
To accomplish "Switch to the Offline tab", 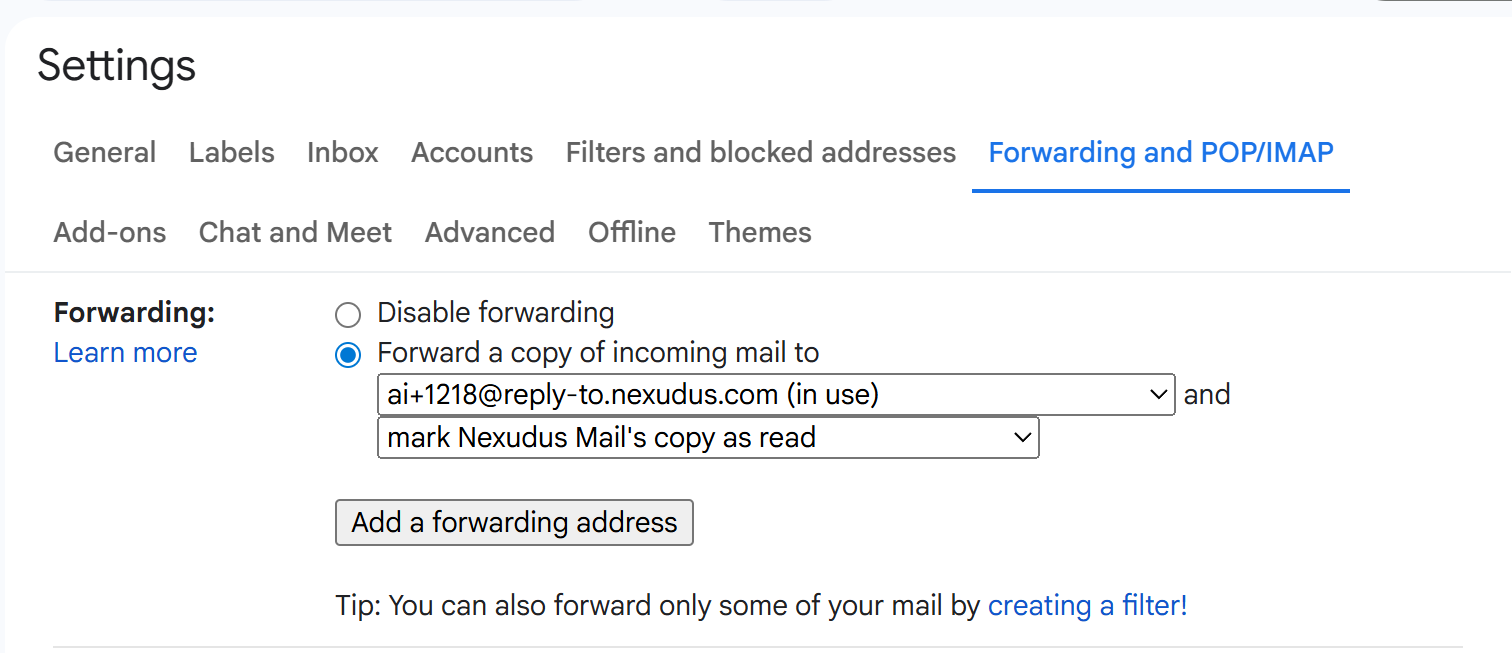I will point(631,232).
